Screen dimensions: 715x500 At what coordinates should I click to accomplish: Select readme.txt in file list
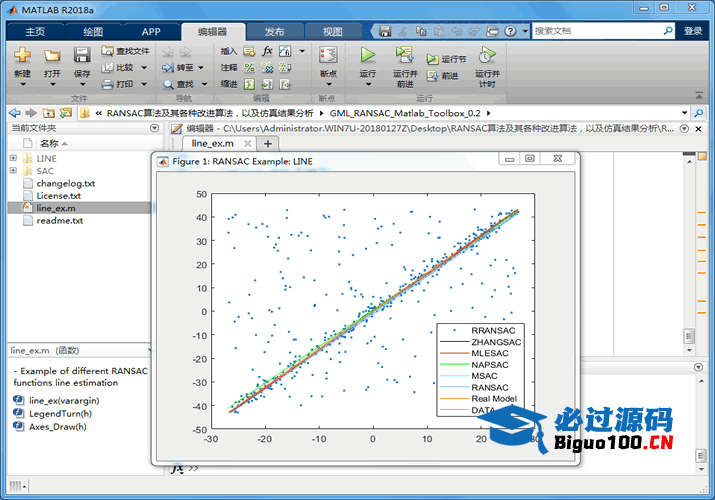coord(60,221)
